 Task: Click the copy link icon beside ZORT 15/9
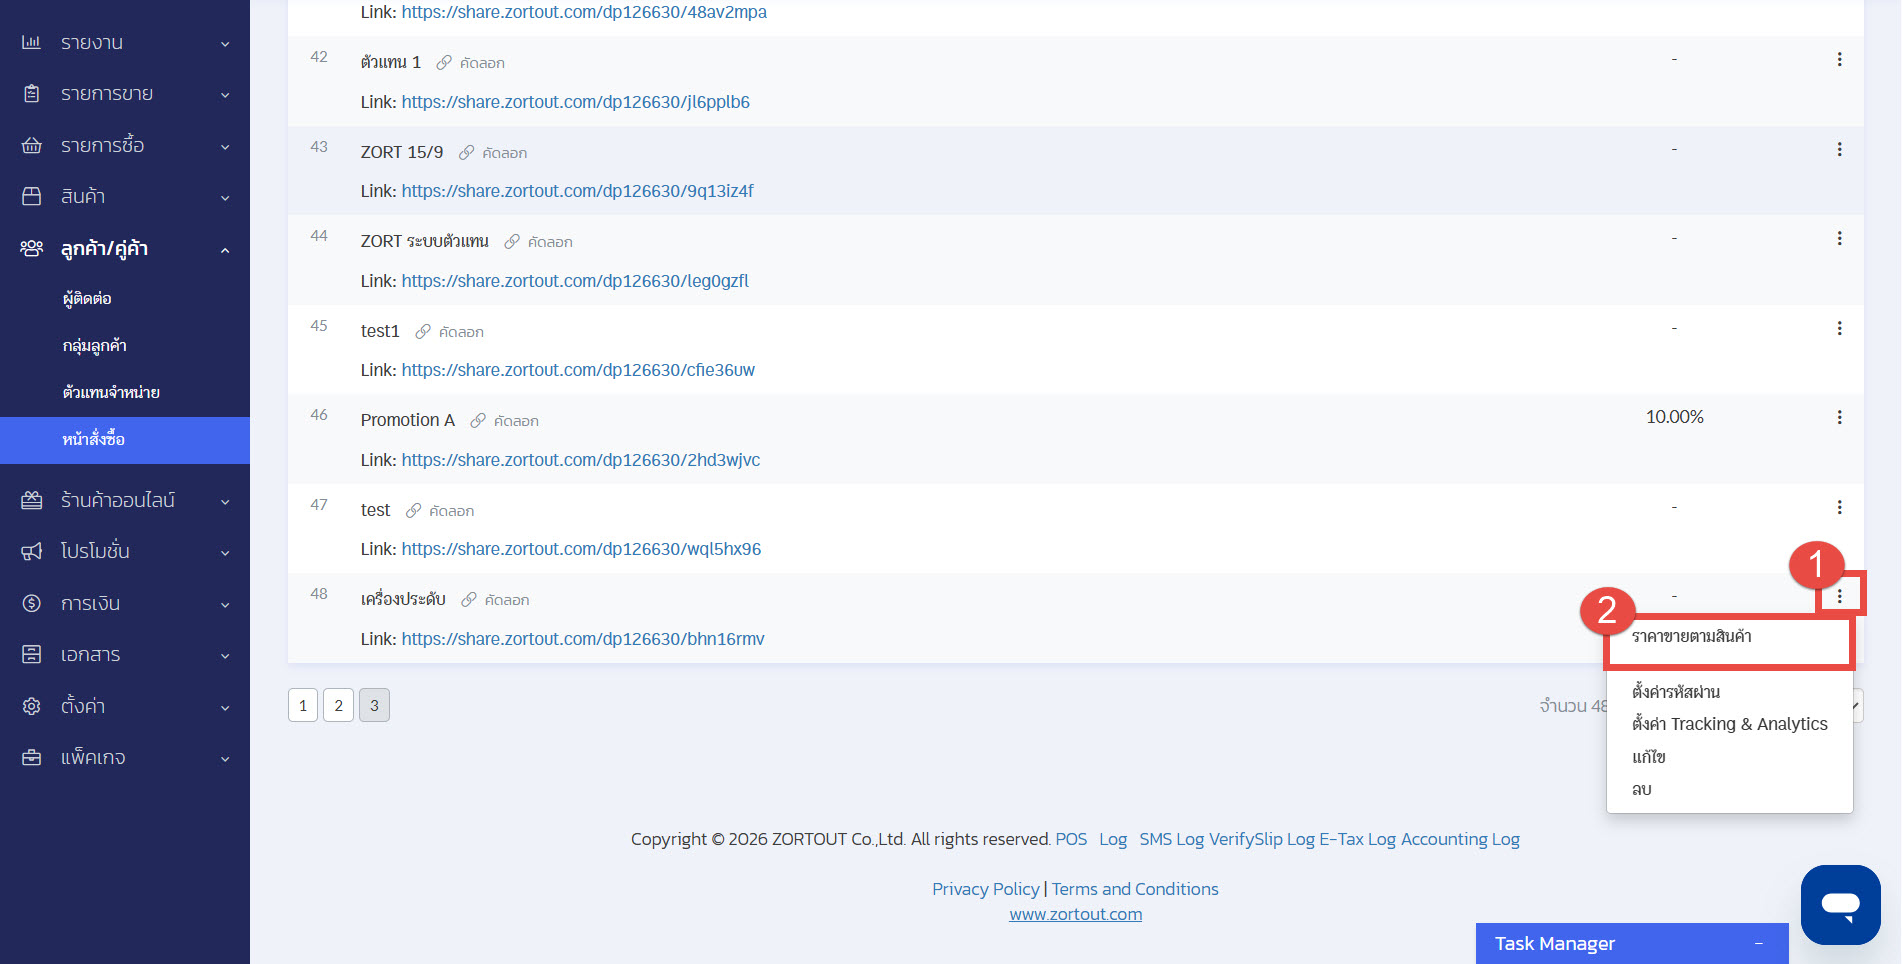click(x=467, y=153)
